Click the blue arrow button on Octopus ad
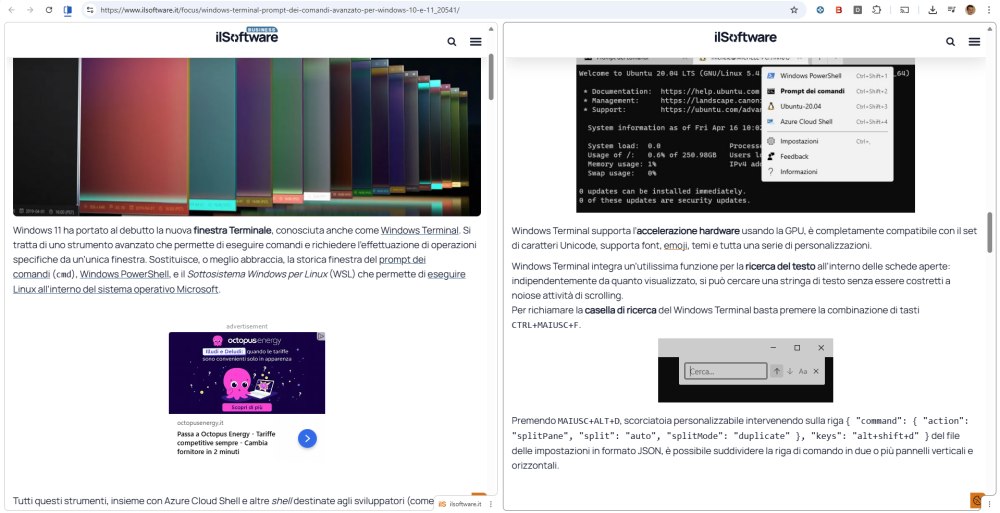Viewport: 1000px width, 513px height. pos(307,438)
